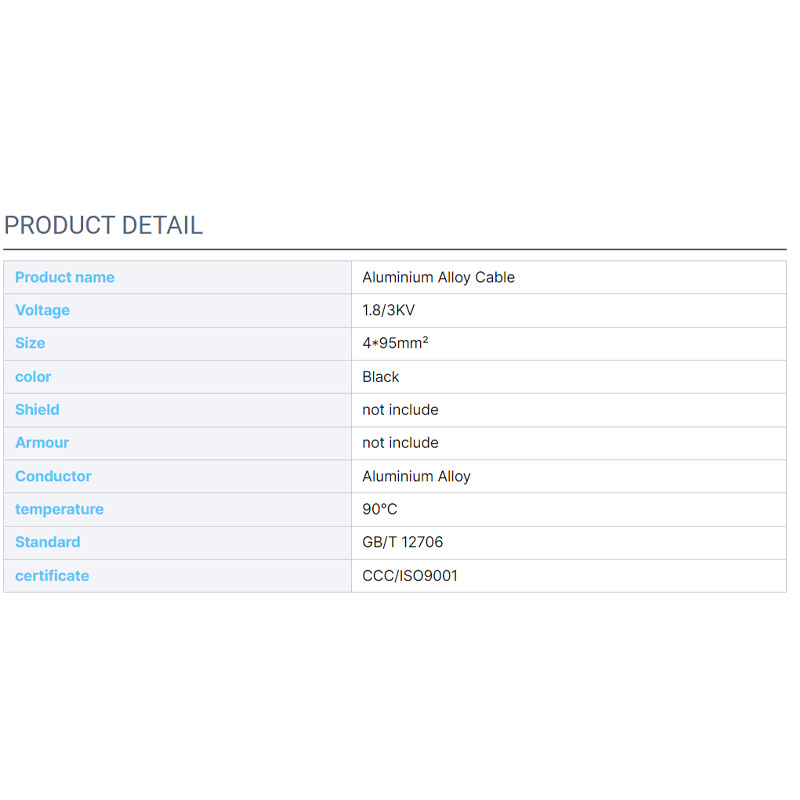800x800 pixels.
Task: Click the Aluminium Alloy conductor value
Action: click(x=416, y=476)
